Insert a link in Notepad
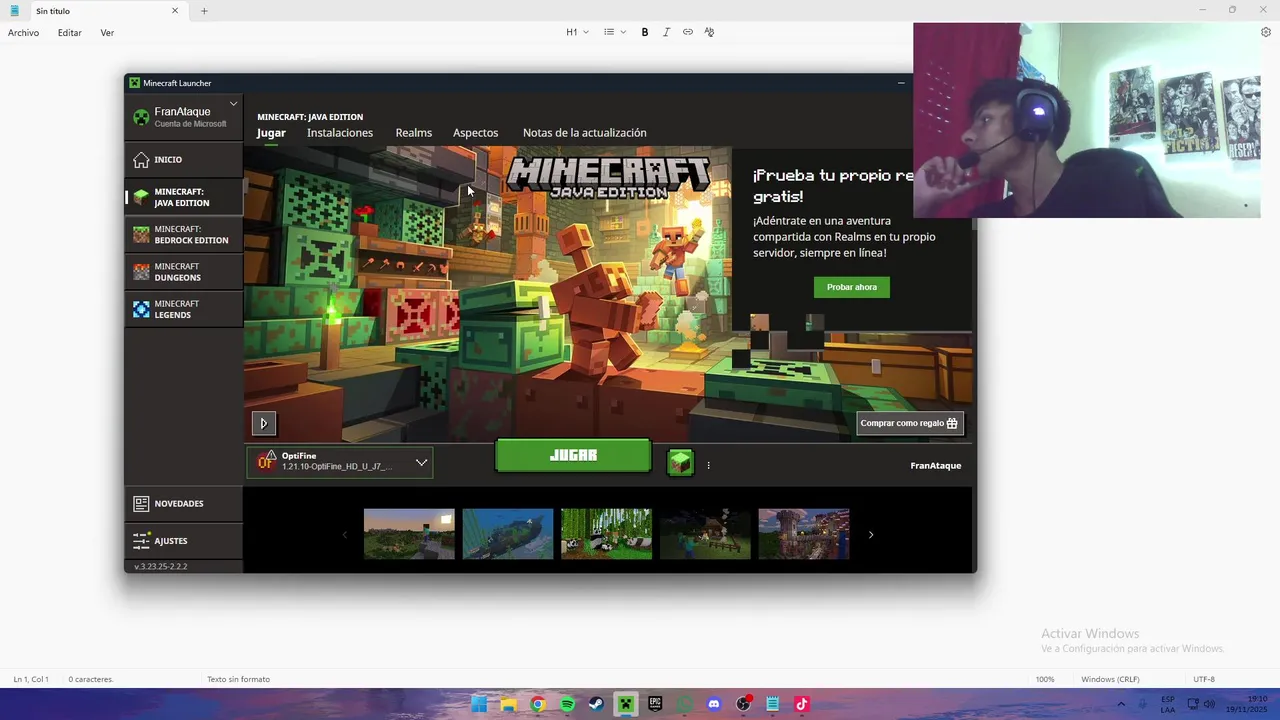Screen dimensions: 1280x720 pyautogui.click(x=688, y=32)
